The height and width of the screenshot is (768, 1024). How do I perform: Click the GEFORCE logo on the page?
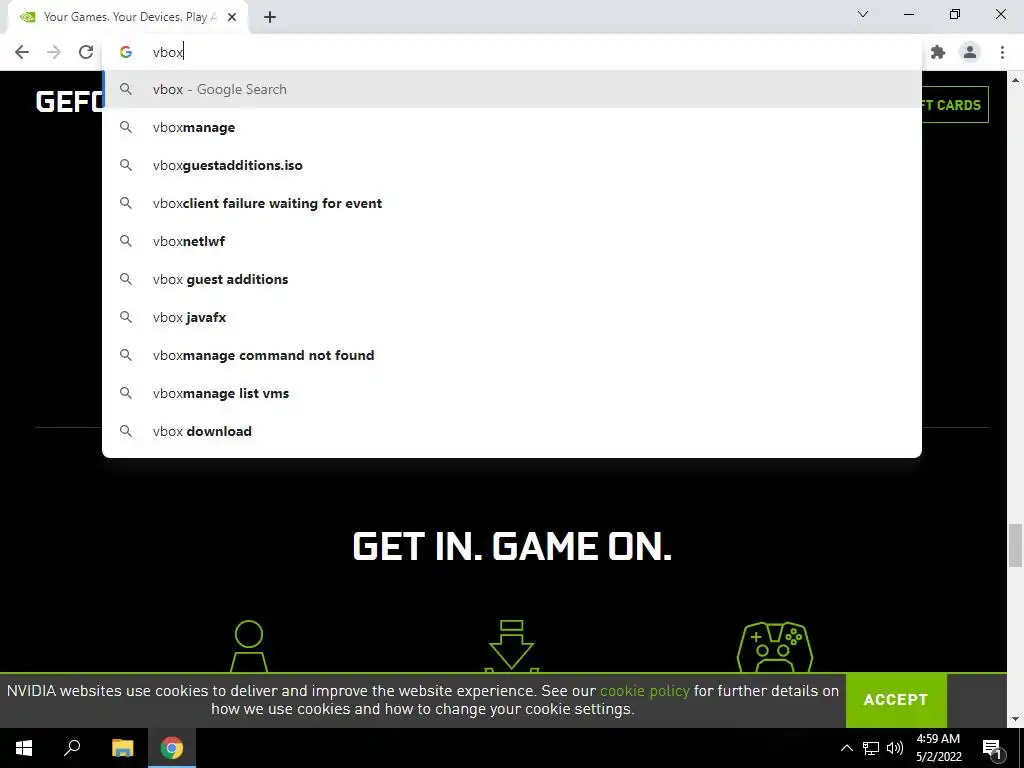click(x=69, y=102)
